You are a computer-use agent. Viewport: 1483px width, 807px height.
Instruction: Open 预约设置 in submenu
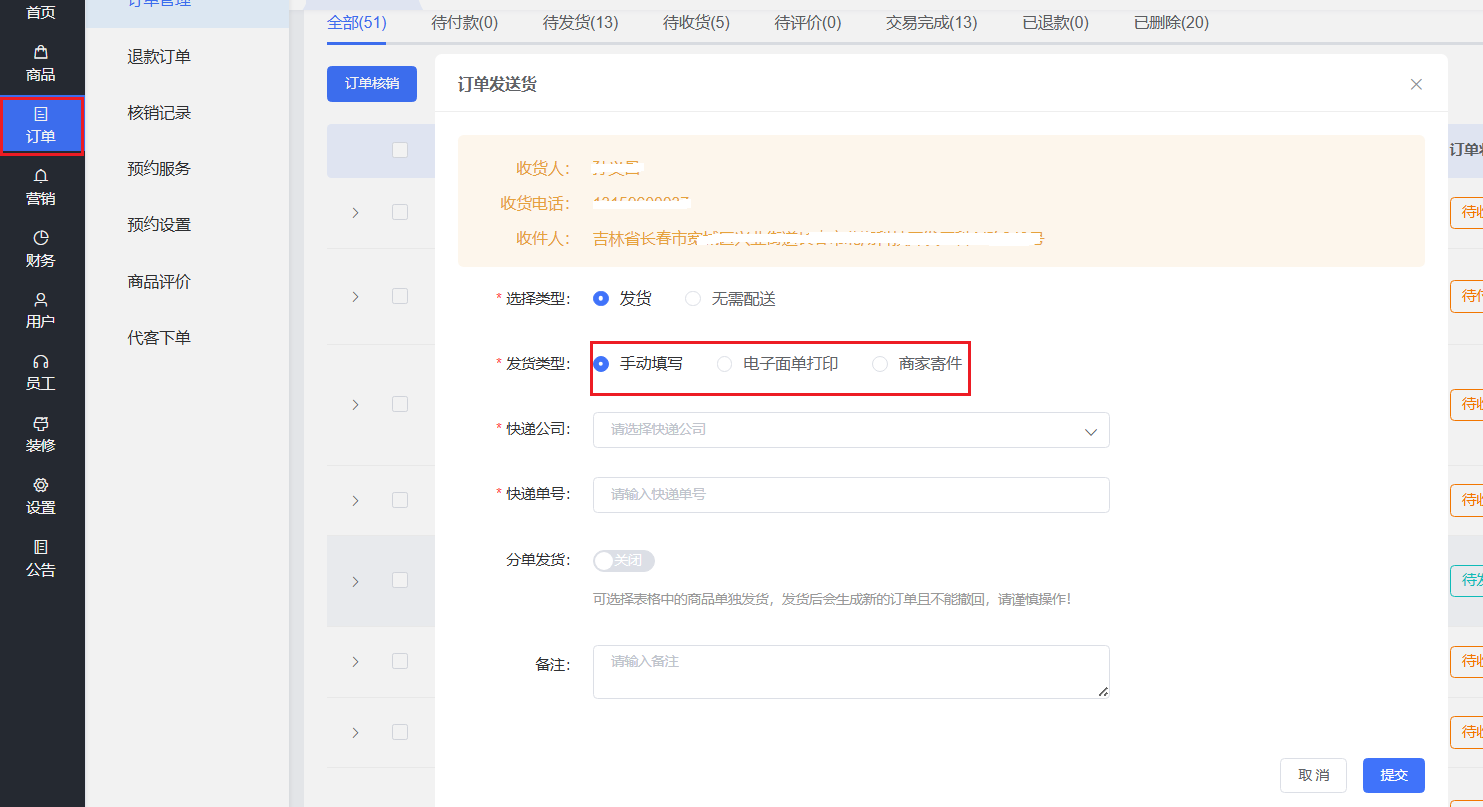[159, 225]
